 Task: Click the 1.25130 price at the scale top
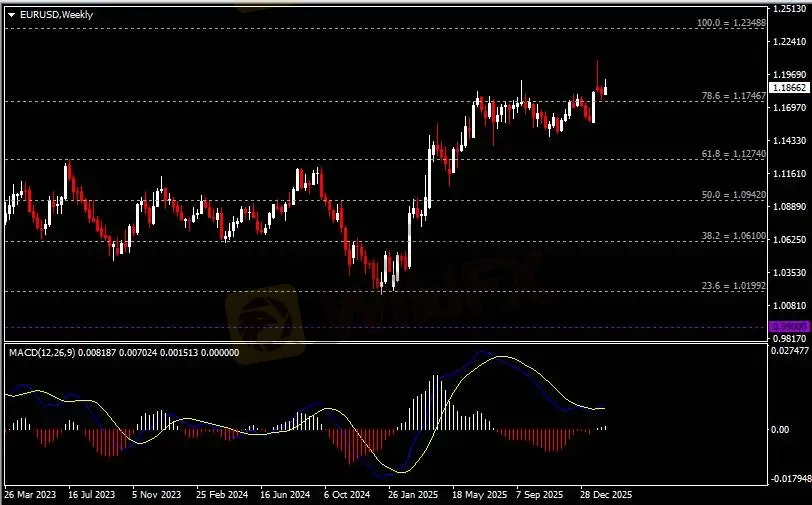pos(791,9)
